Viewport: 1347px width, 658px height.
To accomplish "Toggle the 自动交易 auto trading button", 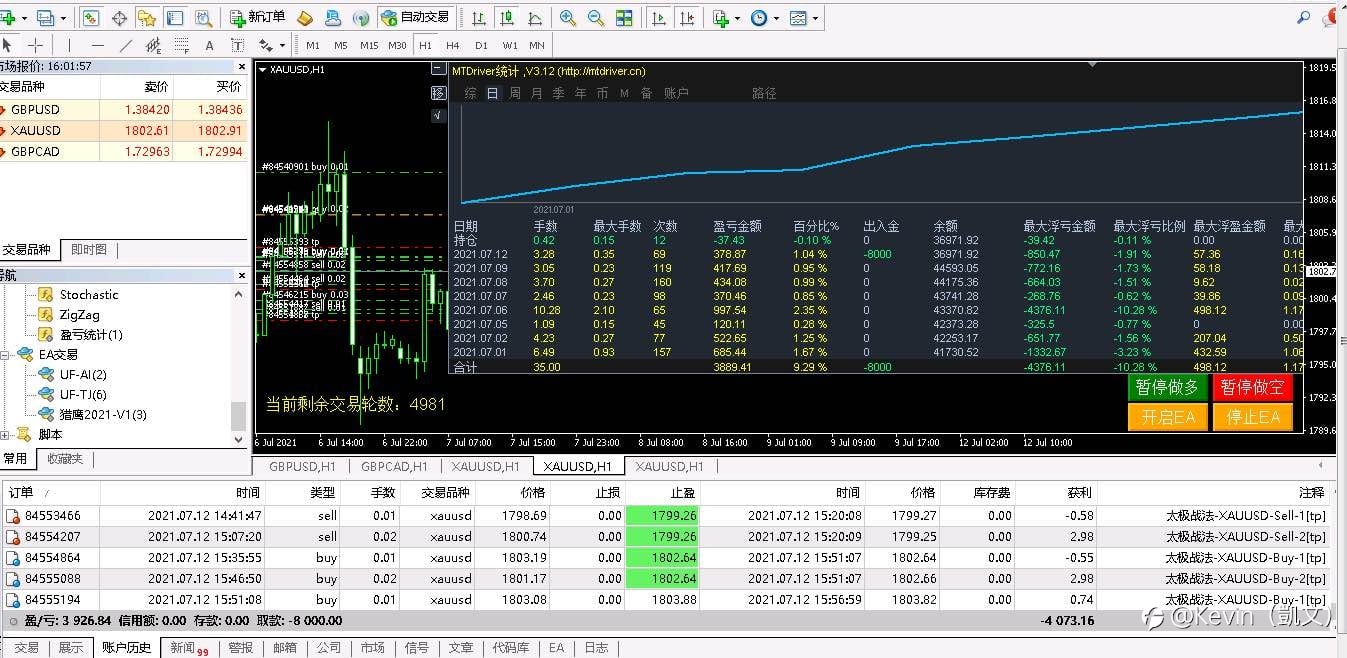I will tap(416, 18).
